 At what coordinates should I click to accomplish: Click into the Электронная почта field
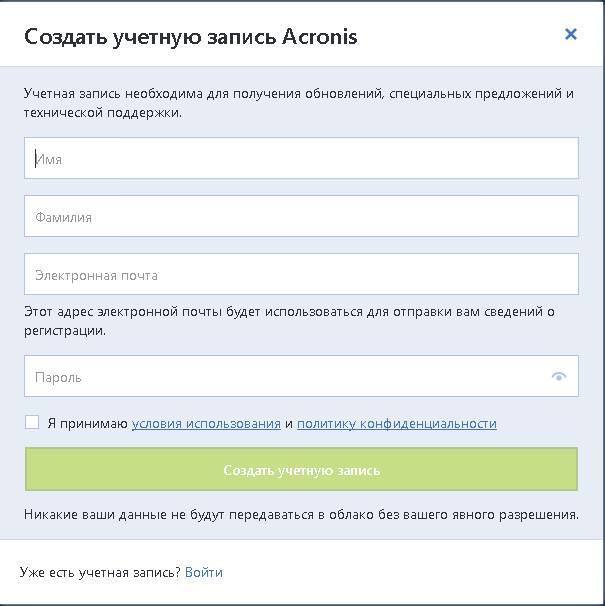(x=301, y=274)
